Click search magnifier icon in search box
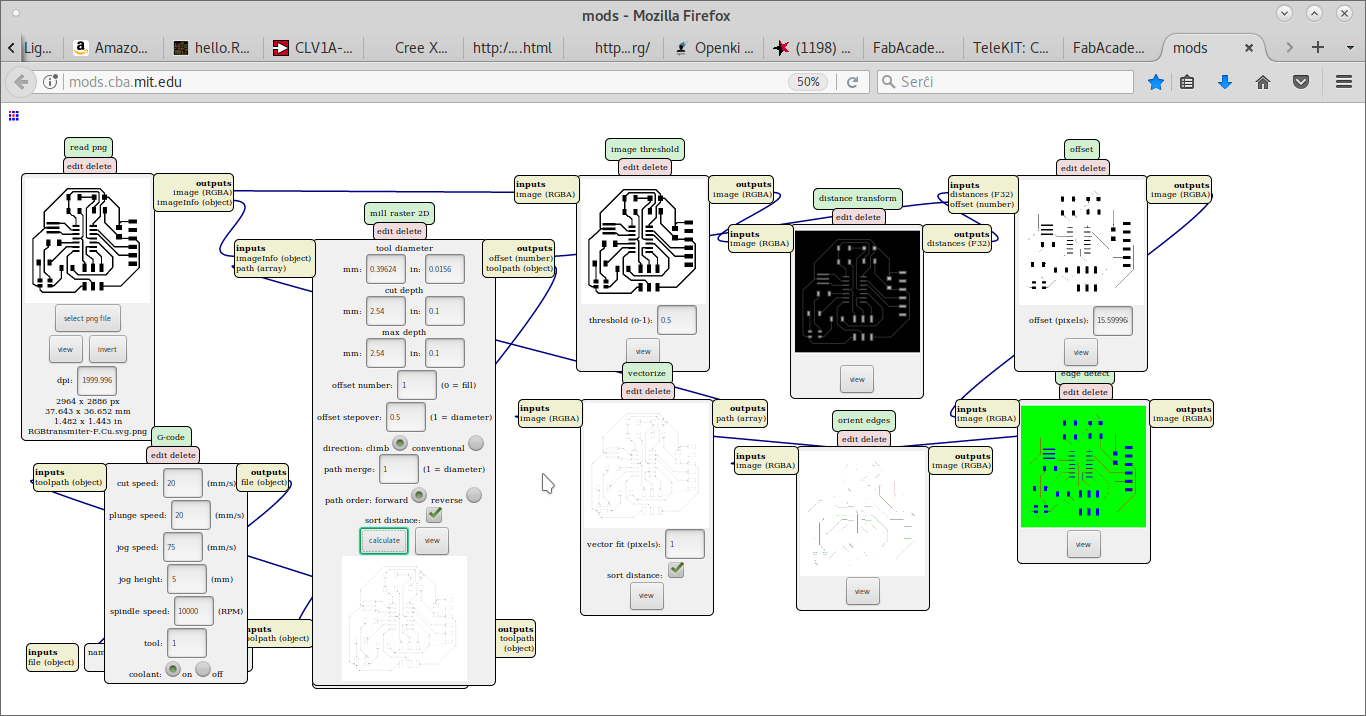 [x=888, y=82]
